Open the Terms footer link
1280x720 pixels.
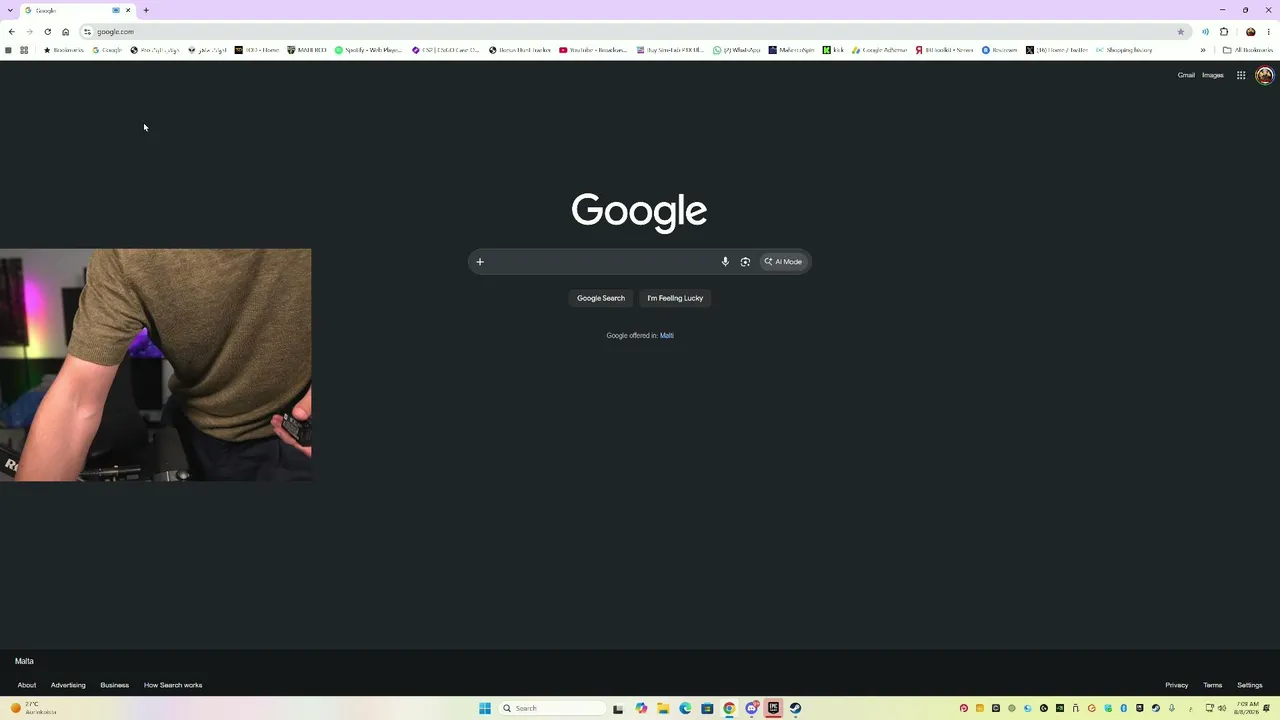pos(1213,685)
